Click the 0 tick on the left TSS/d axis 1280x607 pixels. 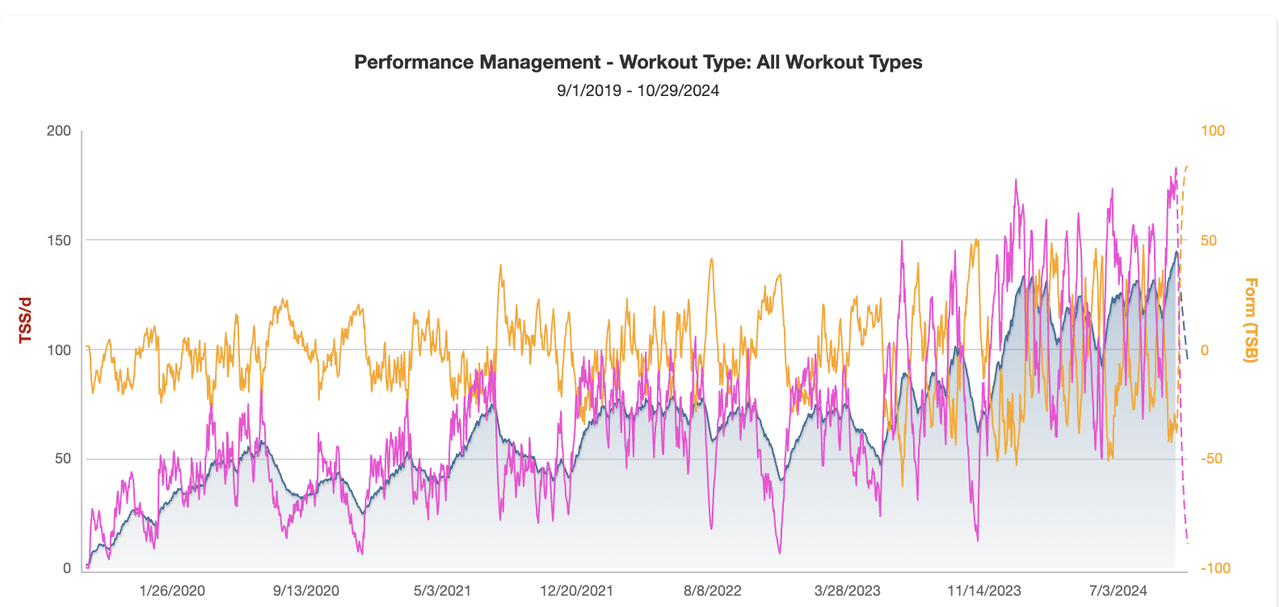point(68,568)
